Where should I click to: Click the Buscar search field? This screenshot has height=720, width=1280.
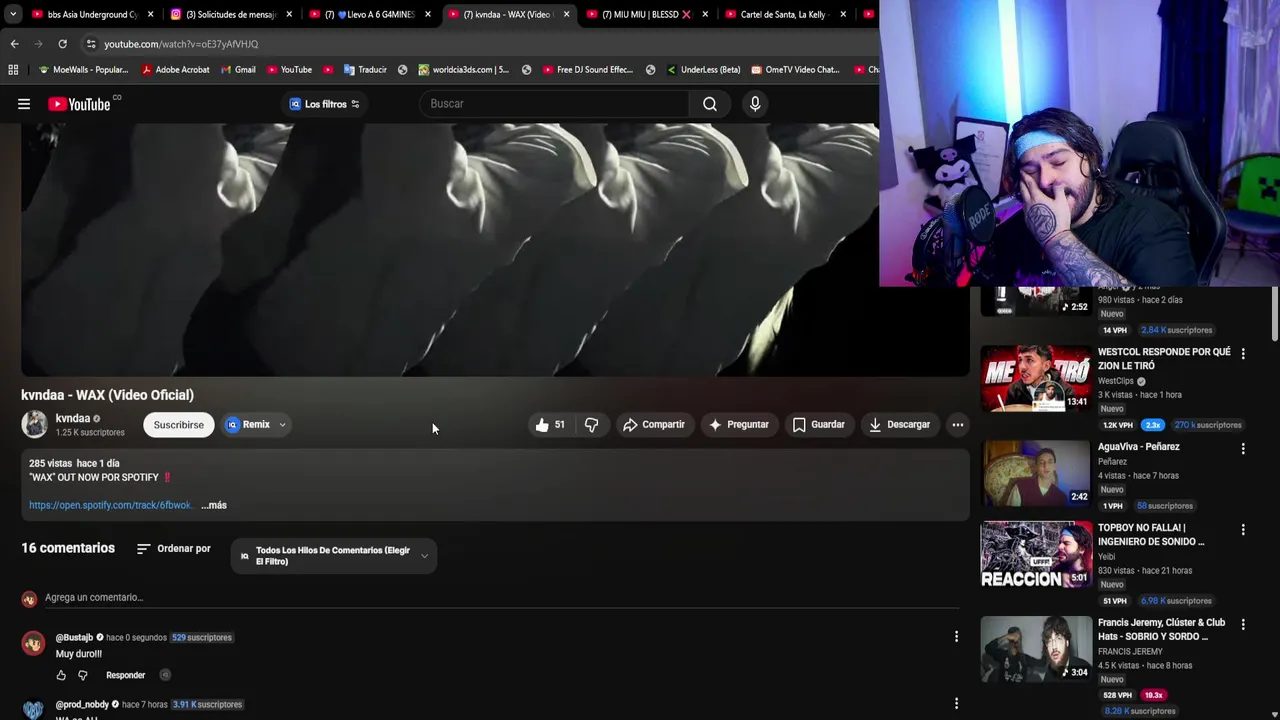point(554,104)
